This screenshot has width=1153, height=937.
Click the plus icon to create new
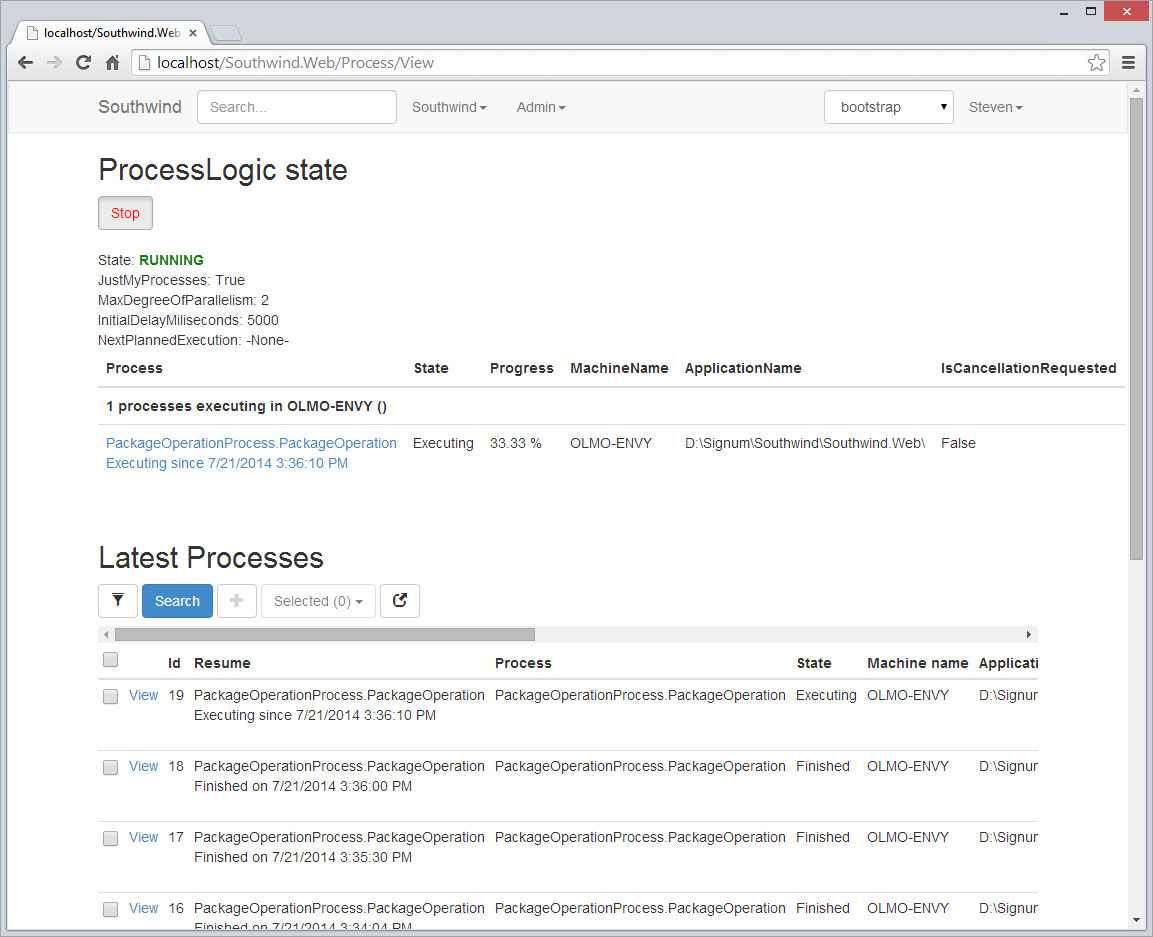click(x=237, y=601)
